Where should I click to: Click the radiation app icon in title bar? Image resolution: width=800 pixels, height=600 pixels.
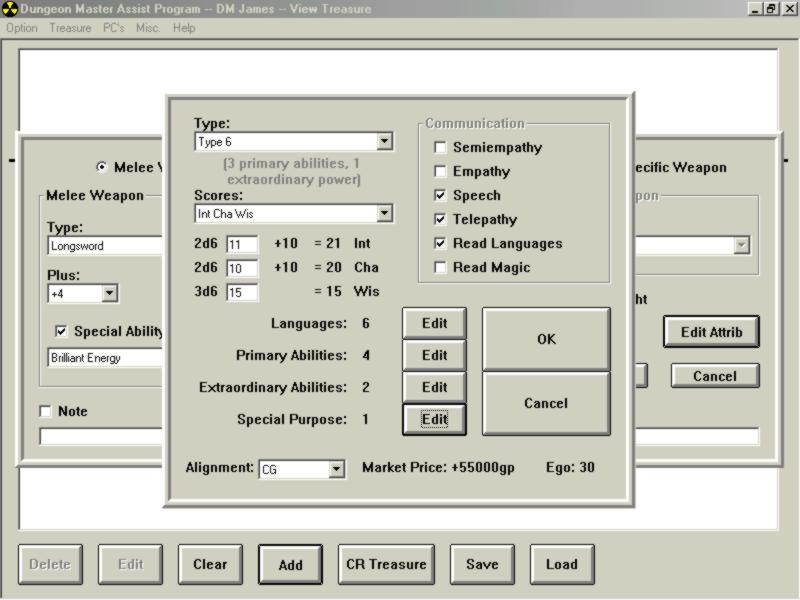[x=10, y=9]
